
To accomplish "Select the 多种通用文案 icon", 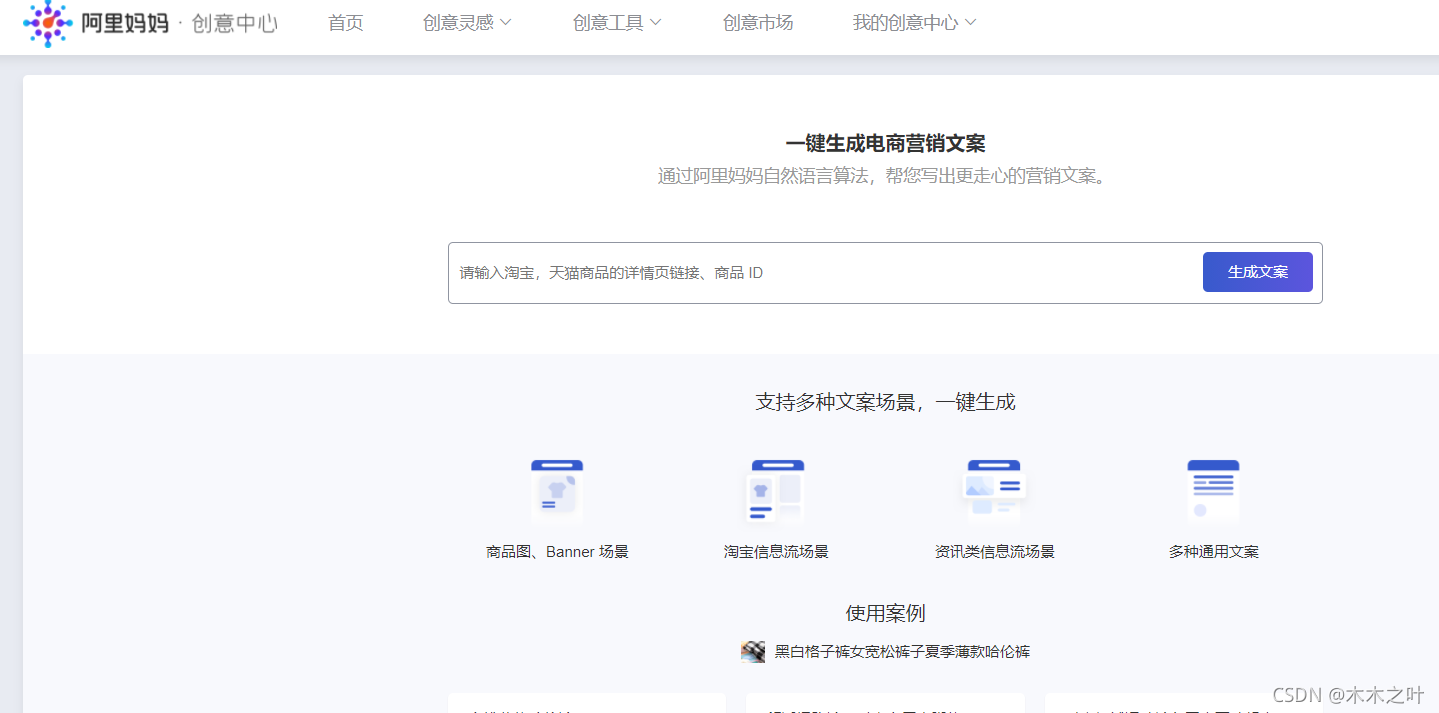I will point(1213,490).
